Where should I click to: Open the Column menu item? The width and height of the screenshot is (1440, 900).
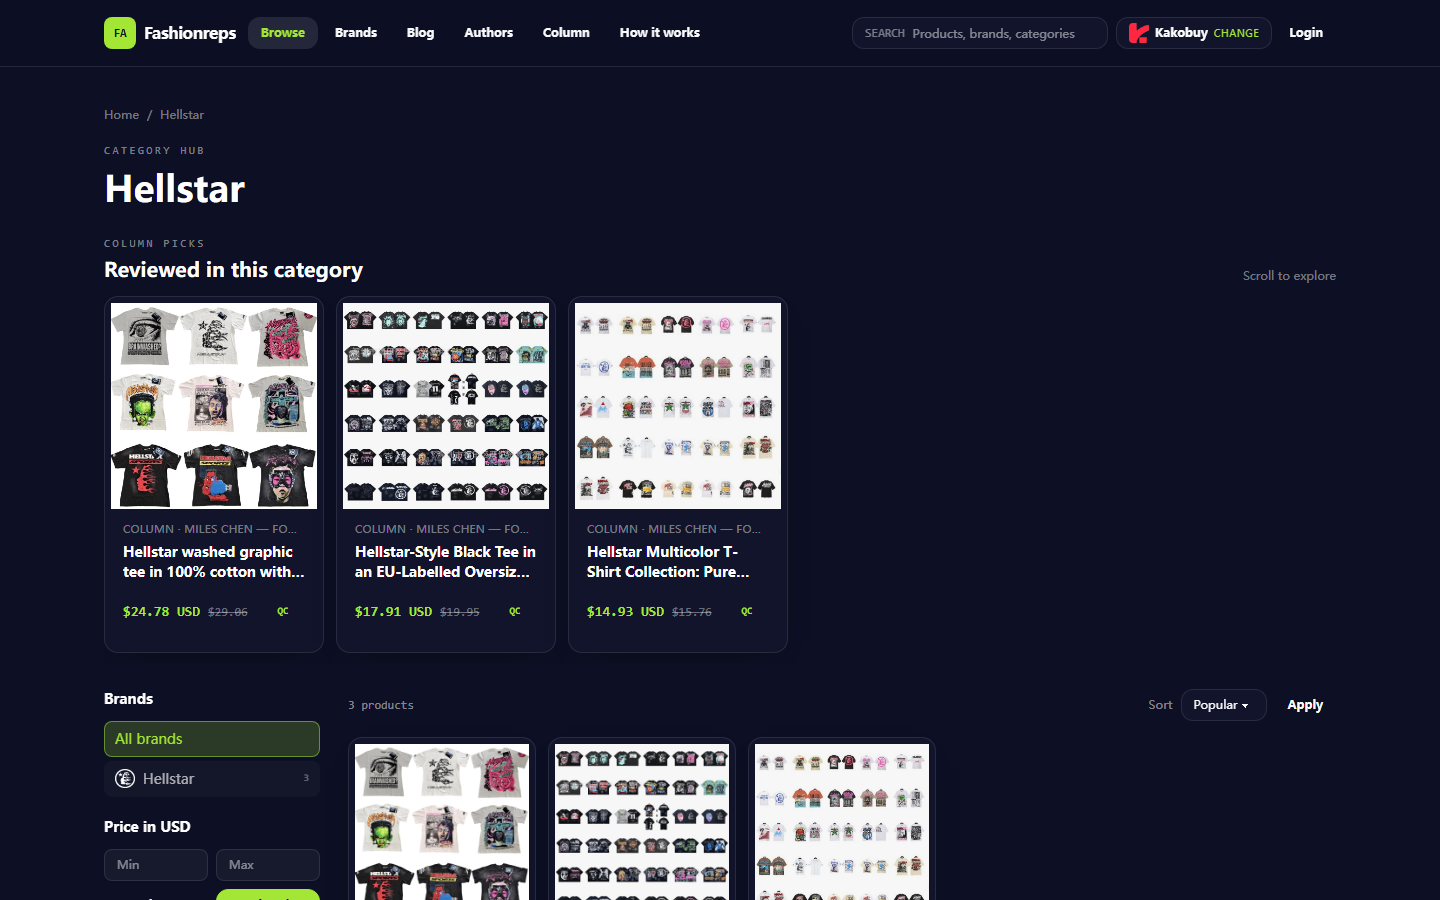click(x=566, y=33)
